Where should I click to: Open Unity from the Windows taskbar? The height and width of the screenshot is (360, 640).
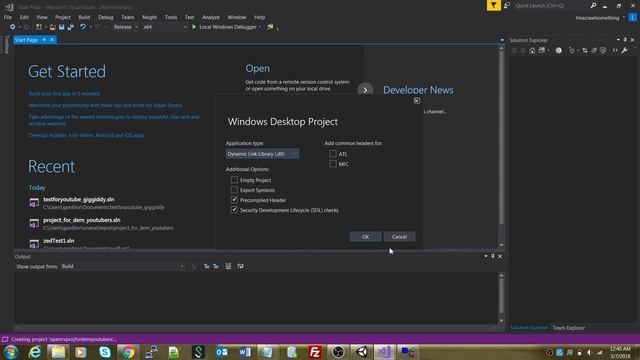362,352
